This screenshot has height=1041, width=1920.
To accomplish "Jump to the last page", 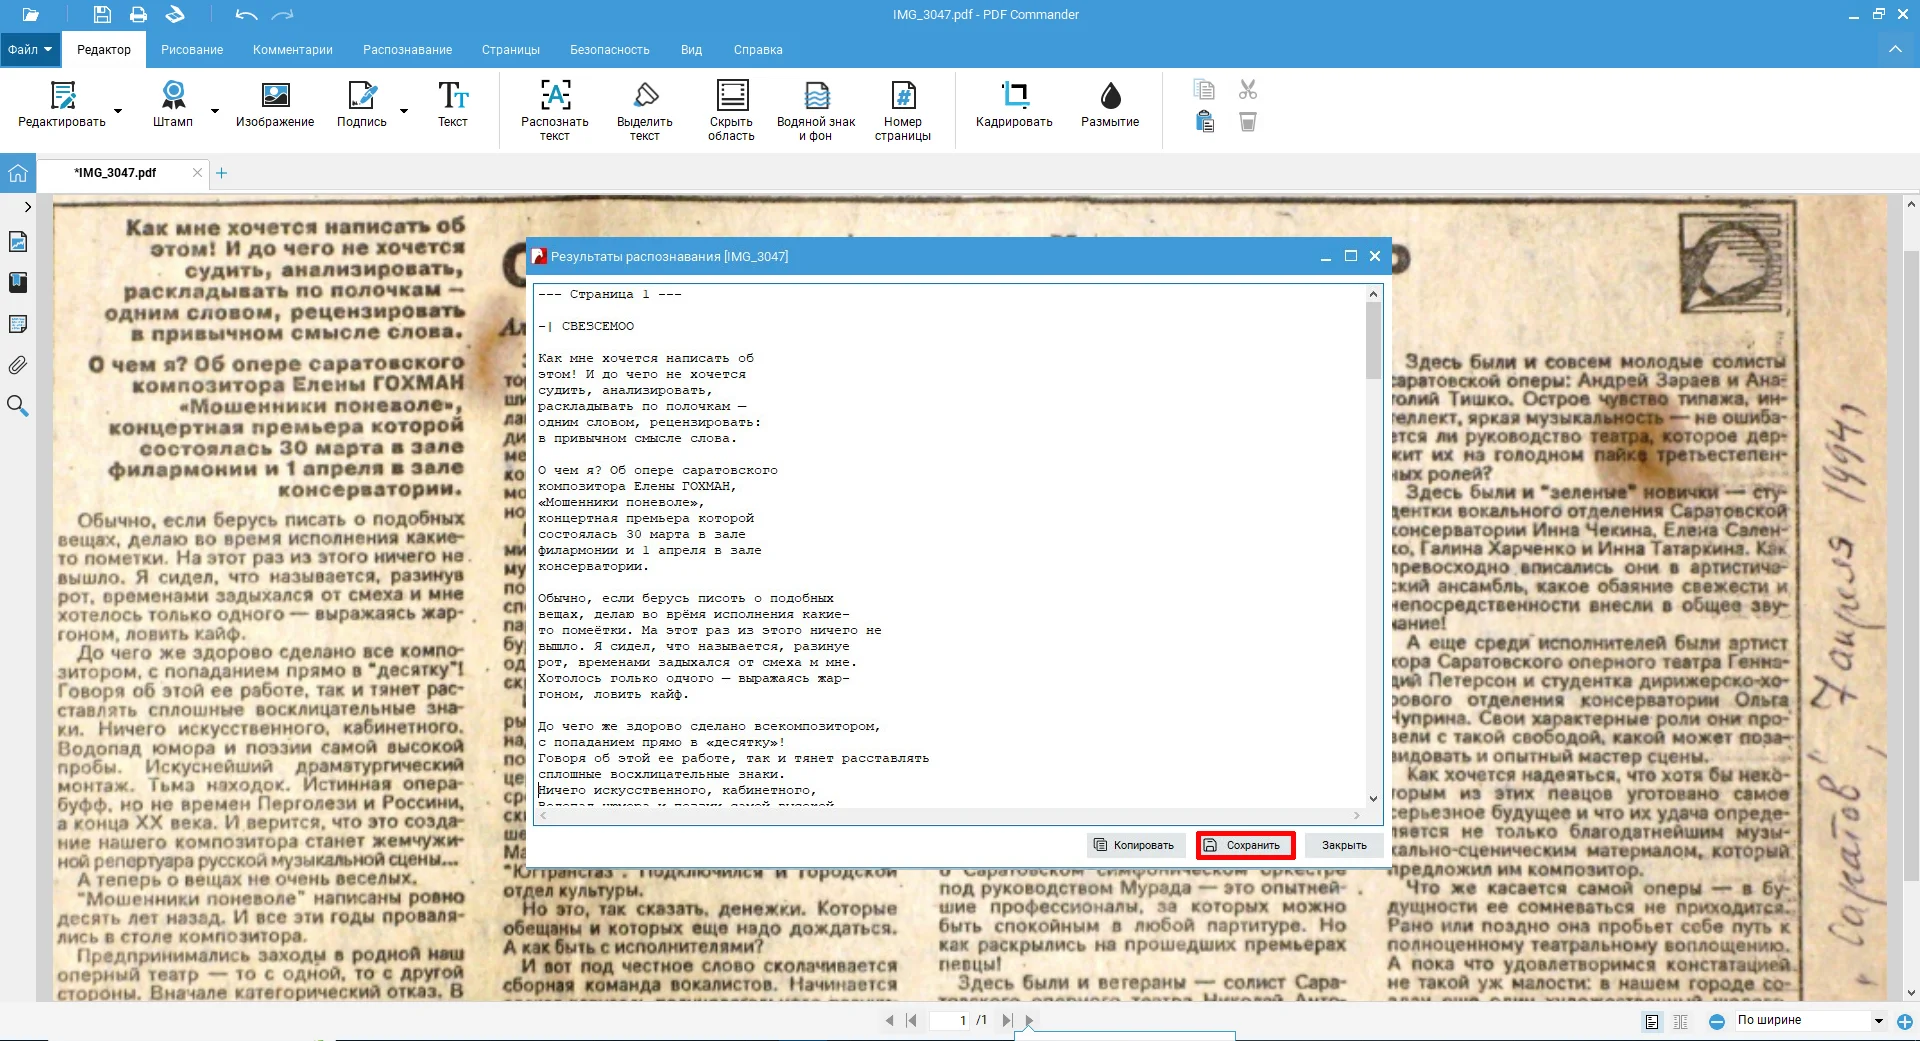I will [x=1007, y=1020].
